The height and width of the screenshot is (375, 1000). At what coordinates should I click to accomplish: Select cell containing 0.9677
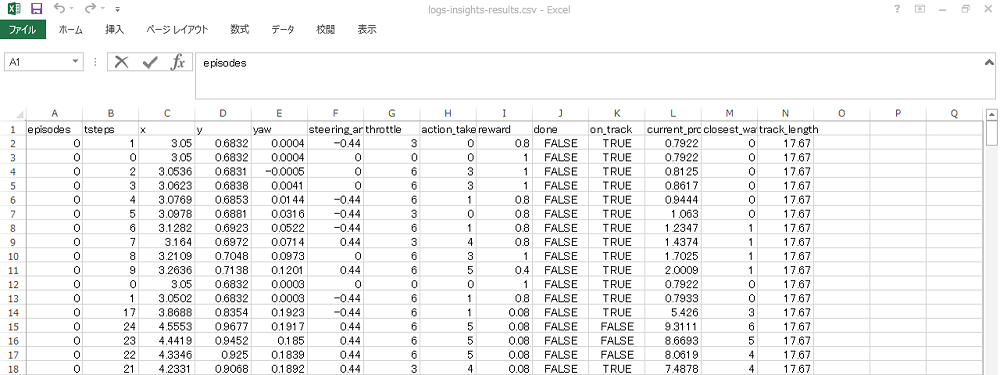pos(223,326)
